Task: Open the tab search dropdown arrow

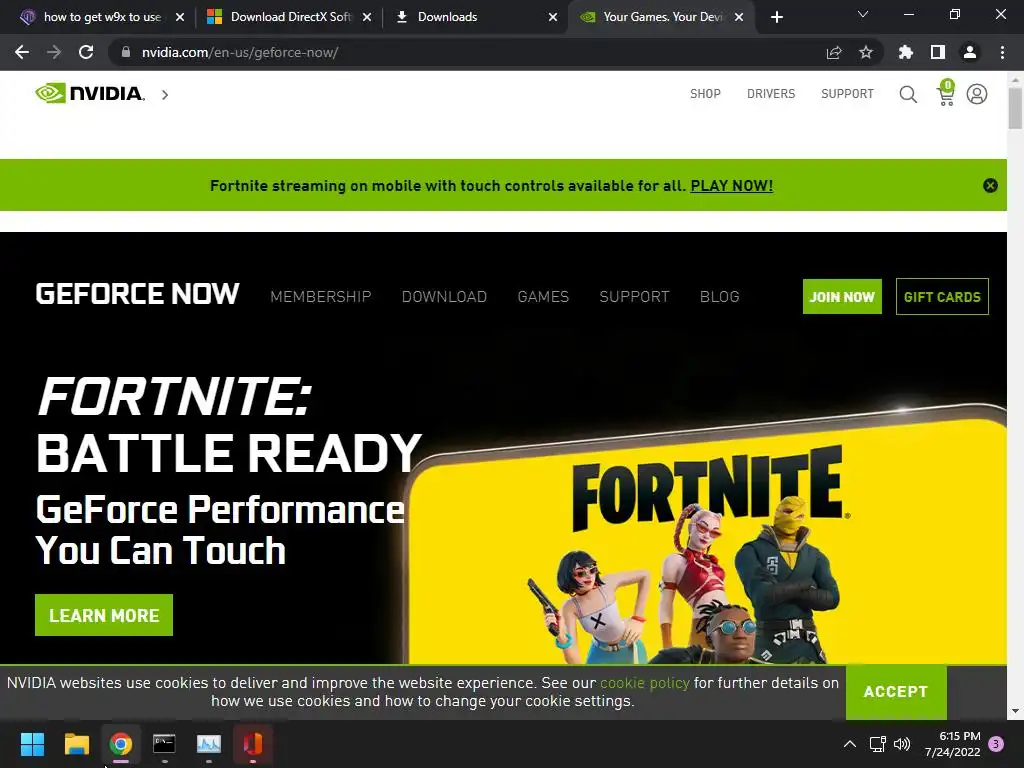Action: tap(863, 14)
